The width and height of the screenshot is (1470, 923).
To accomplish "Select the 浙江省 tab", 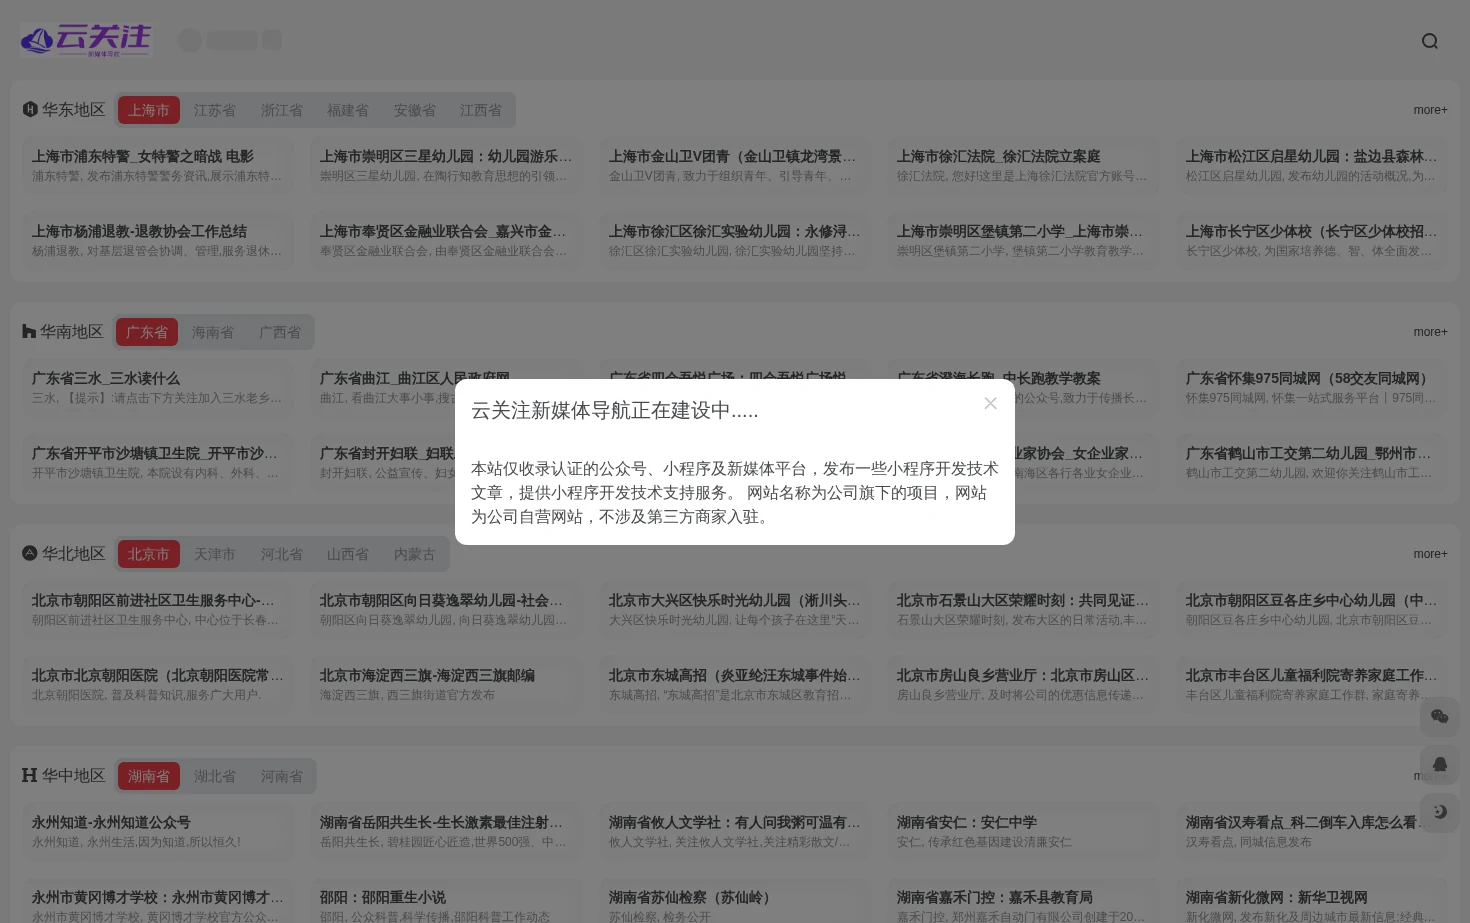I will (x=282, y=110).
